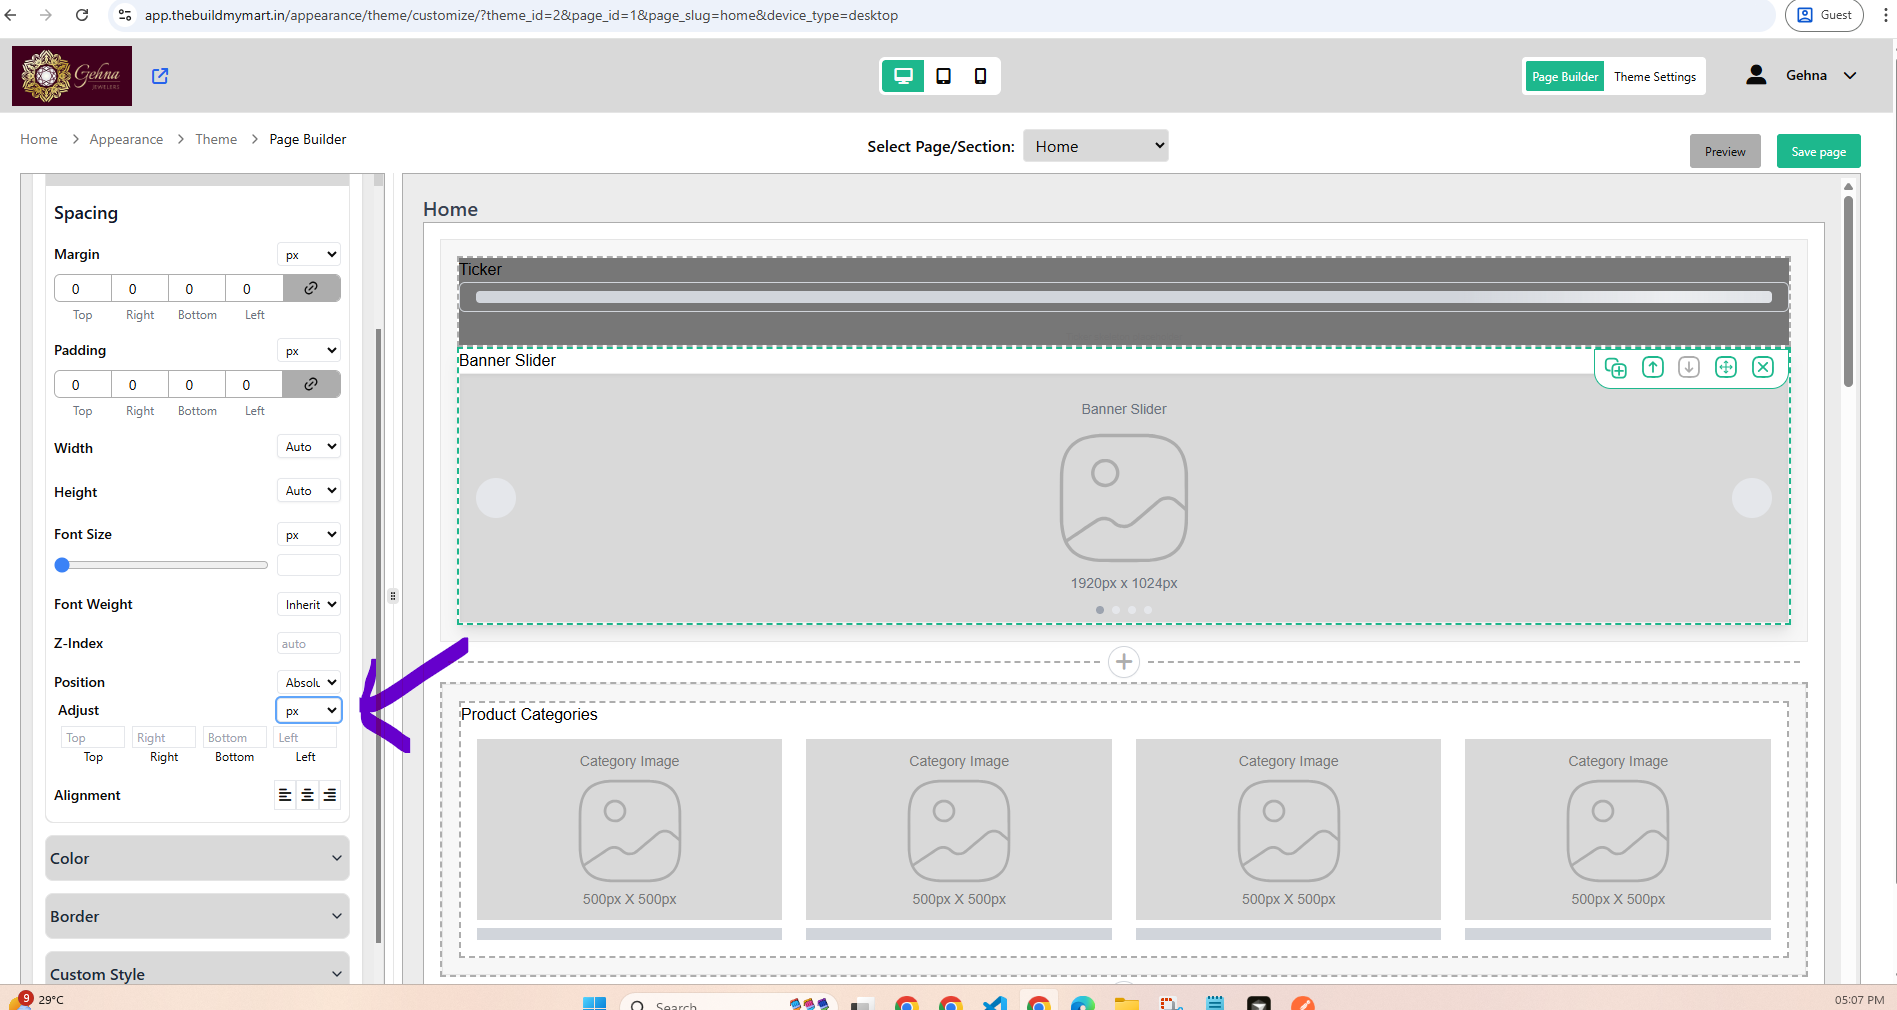Screen dimensions: 1897x1010
Task: Click the Font Size slider handle
Action: 62,565
